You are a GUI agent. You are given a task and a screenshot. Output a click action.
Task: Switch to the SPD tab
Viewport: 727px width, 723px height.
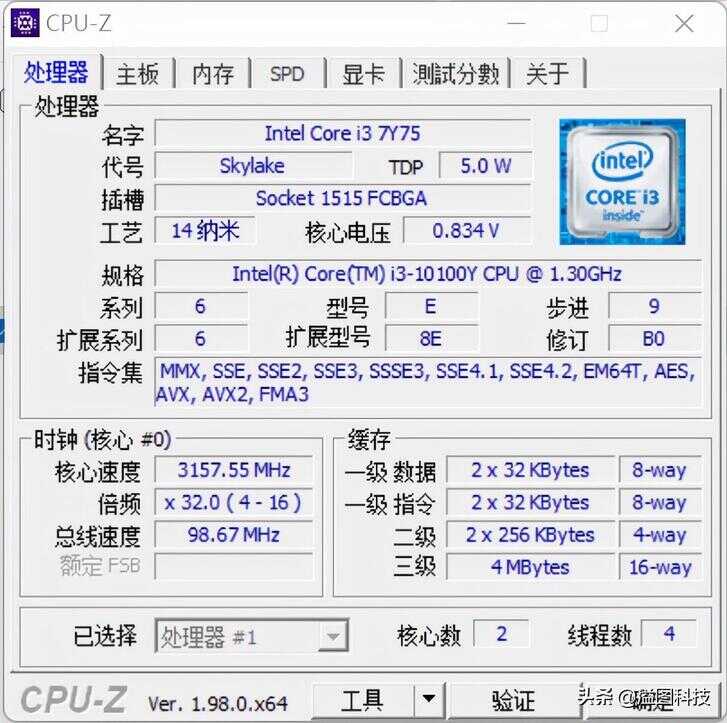[287, 74]
